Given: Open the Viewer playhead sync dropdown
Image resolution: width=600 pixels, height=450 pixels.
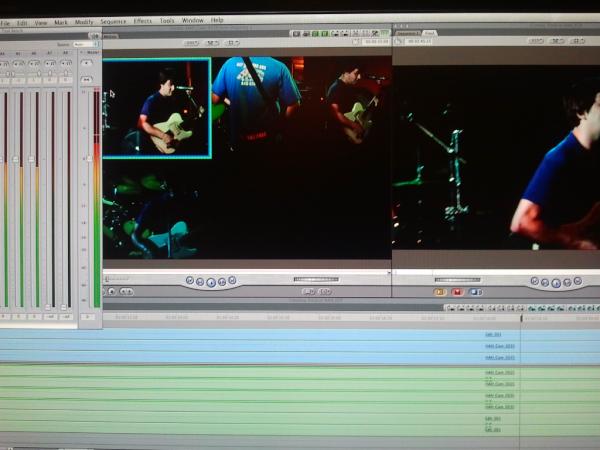Looking at the screenshot, I should point(212,43).
